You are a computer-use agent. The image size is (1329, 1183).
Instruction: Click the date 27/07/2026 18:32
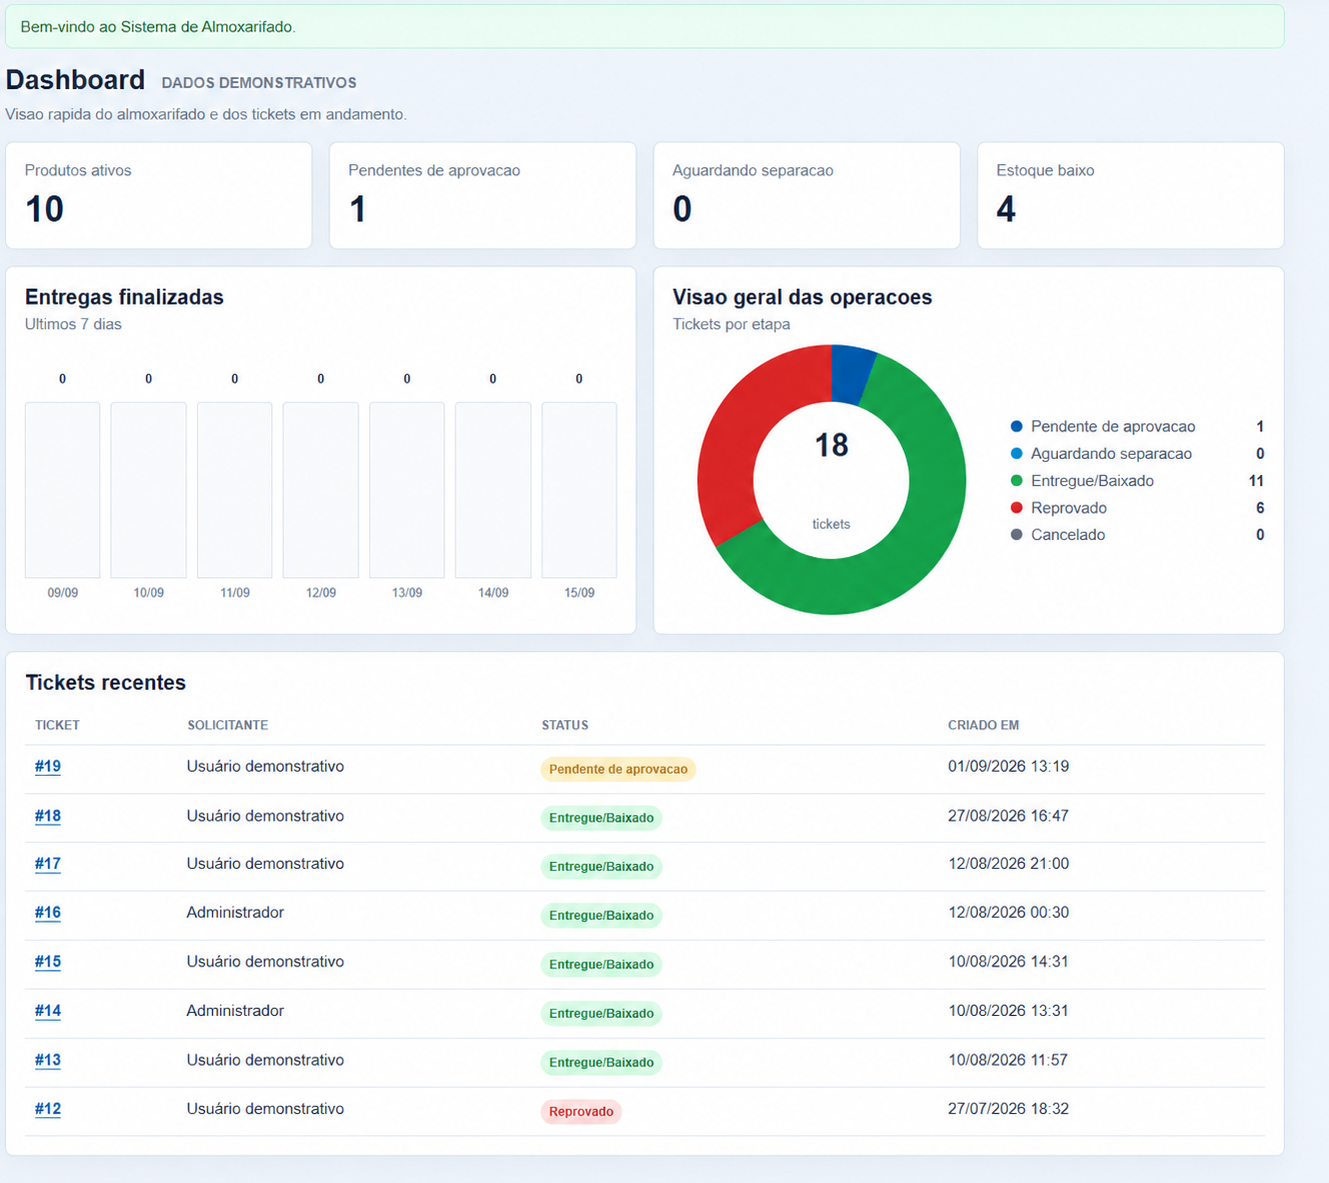pyautogui.click(x=1008, y=1109)
